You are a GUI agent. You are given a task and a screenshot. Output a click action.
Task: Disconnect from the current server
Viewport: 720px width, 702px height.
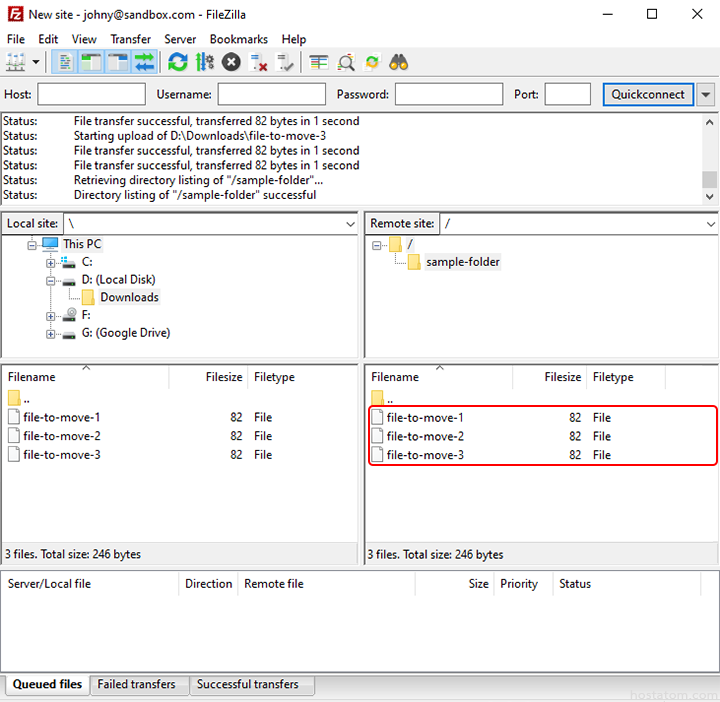259,62
